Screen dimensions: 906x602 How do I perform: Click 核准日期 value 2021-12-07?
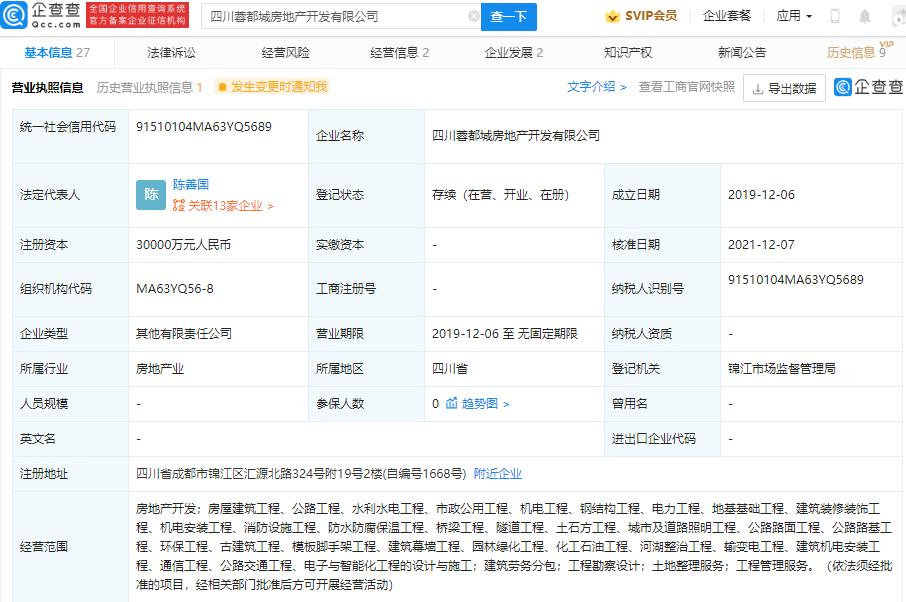pyautogui.click(x=761, y=245)
